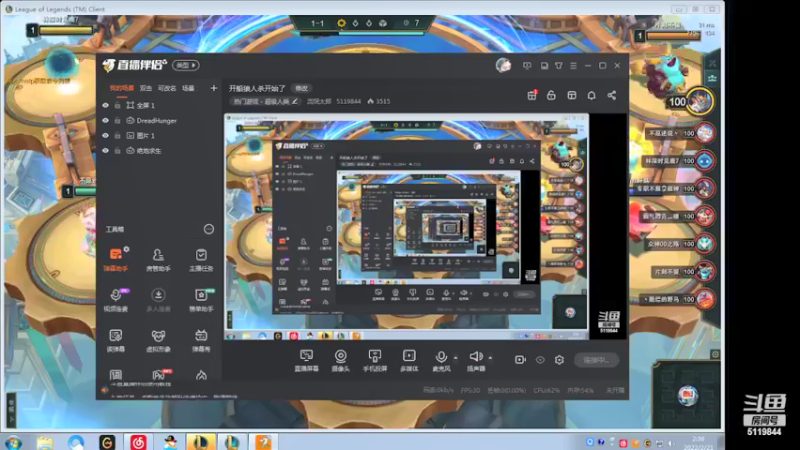Open File Explorer from the taskbar

click(x=44, y=442)
